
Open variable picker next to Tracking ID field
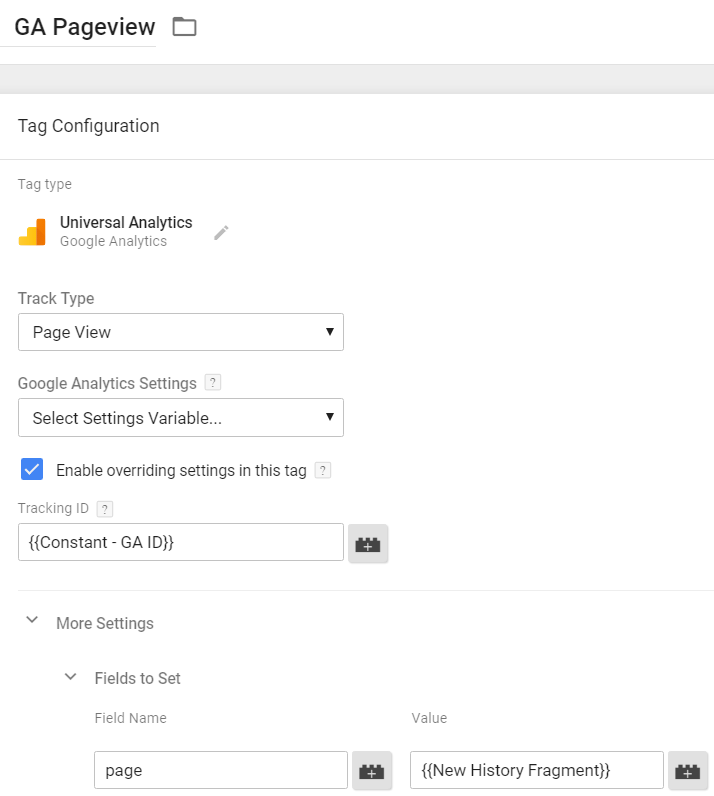point(368,545)
